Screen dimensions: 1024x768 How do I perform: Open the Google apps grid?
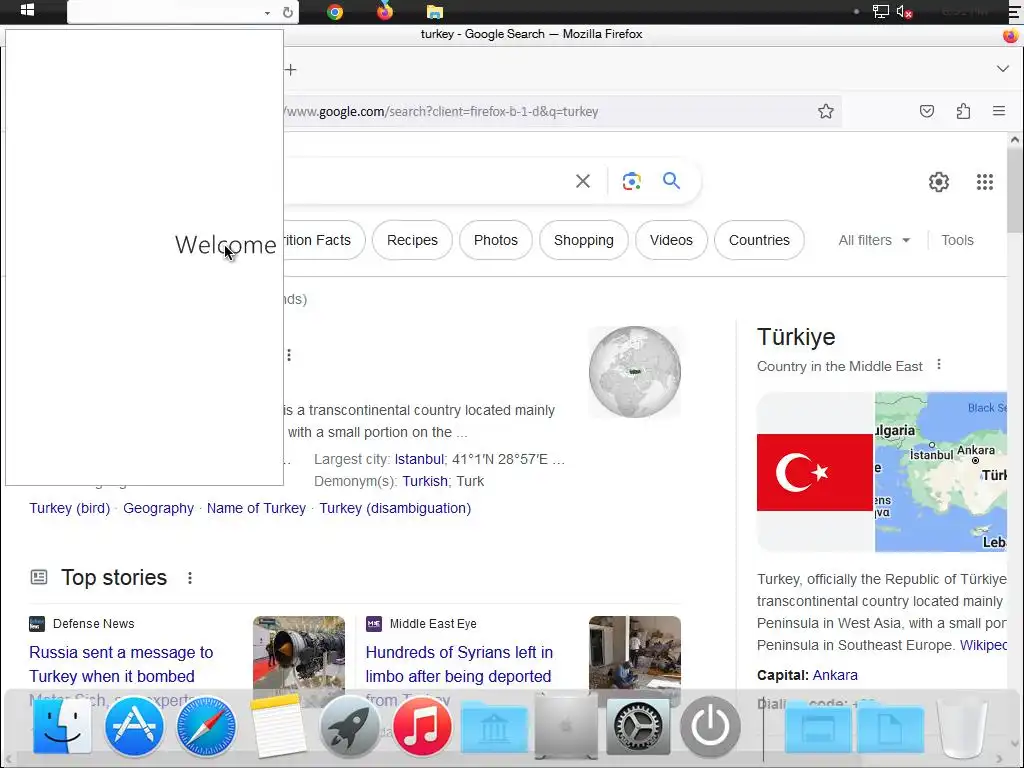[985, 182]
